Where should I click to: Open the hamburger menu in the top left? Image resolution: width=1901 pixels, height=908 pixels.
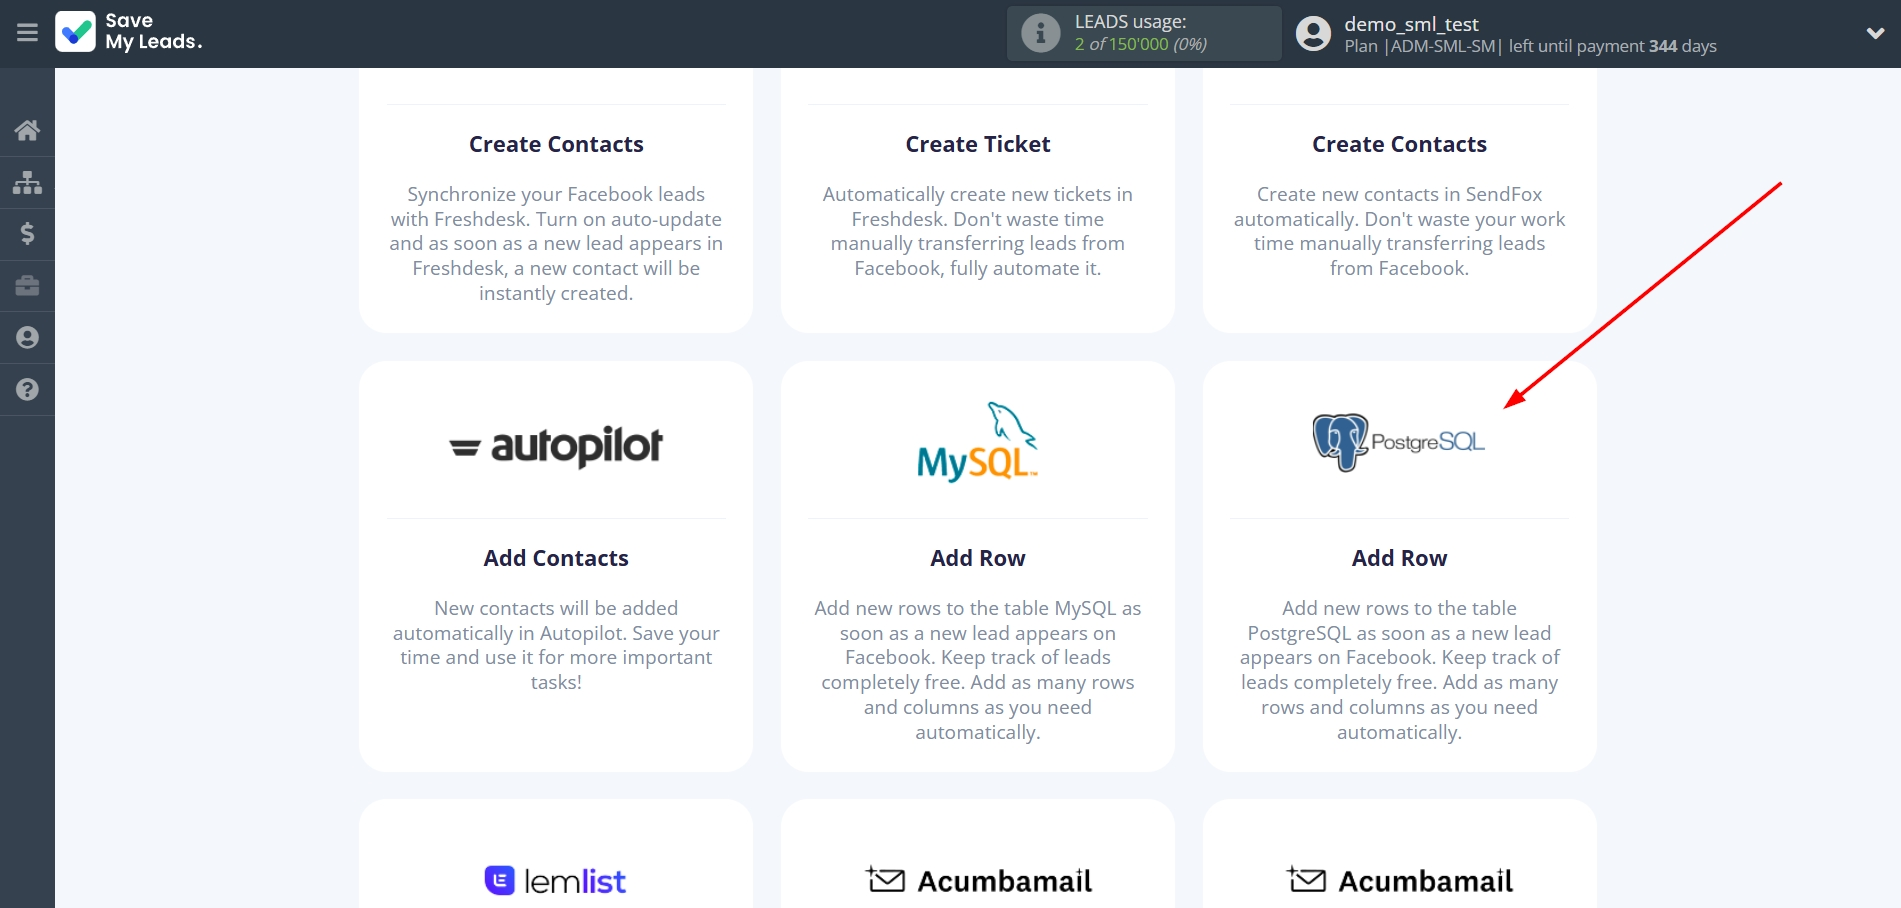coord(27,32)
